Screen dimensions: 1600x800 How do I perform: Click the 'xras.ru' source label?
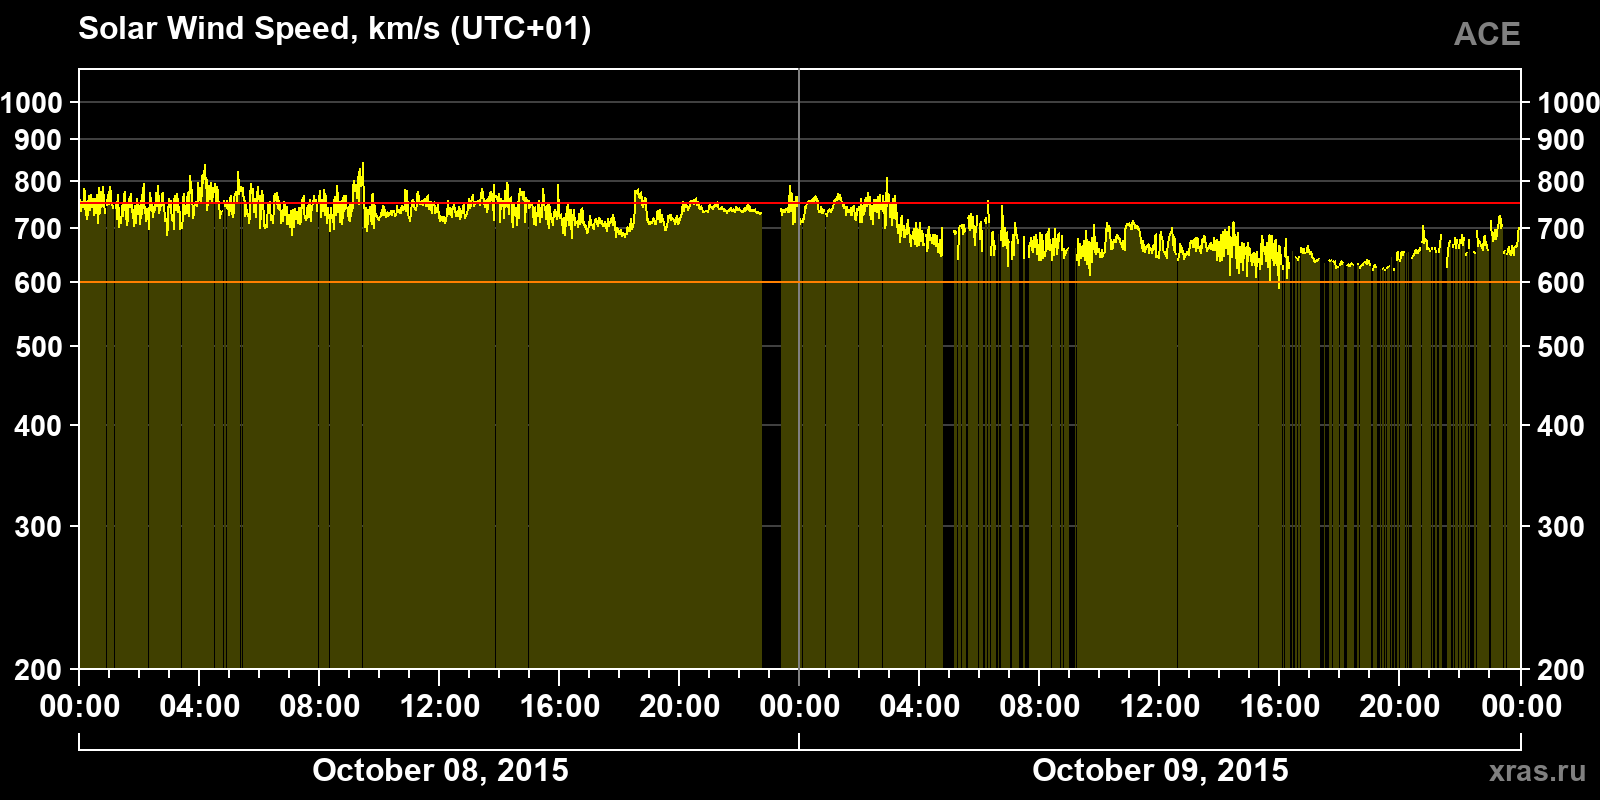point(1537,771)
